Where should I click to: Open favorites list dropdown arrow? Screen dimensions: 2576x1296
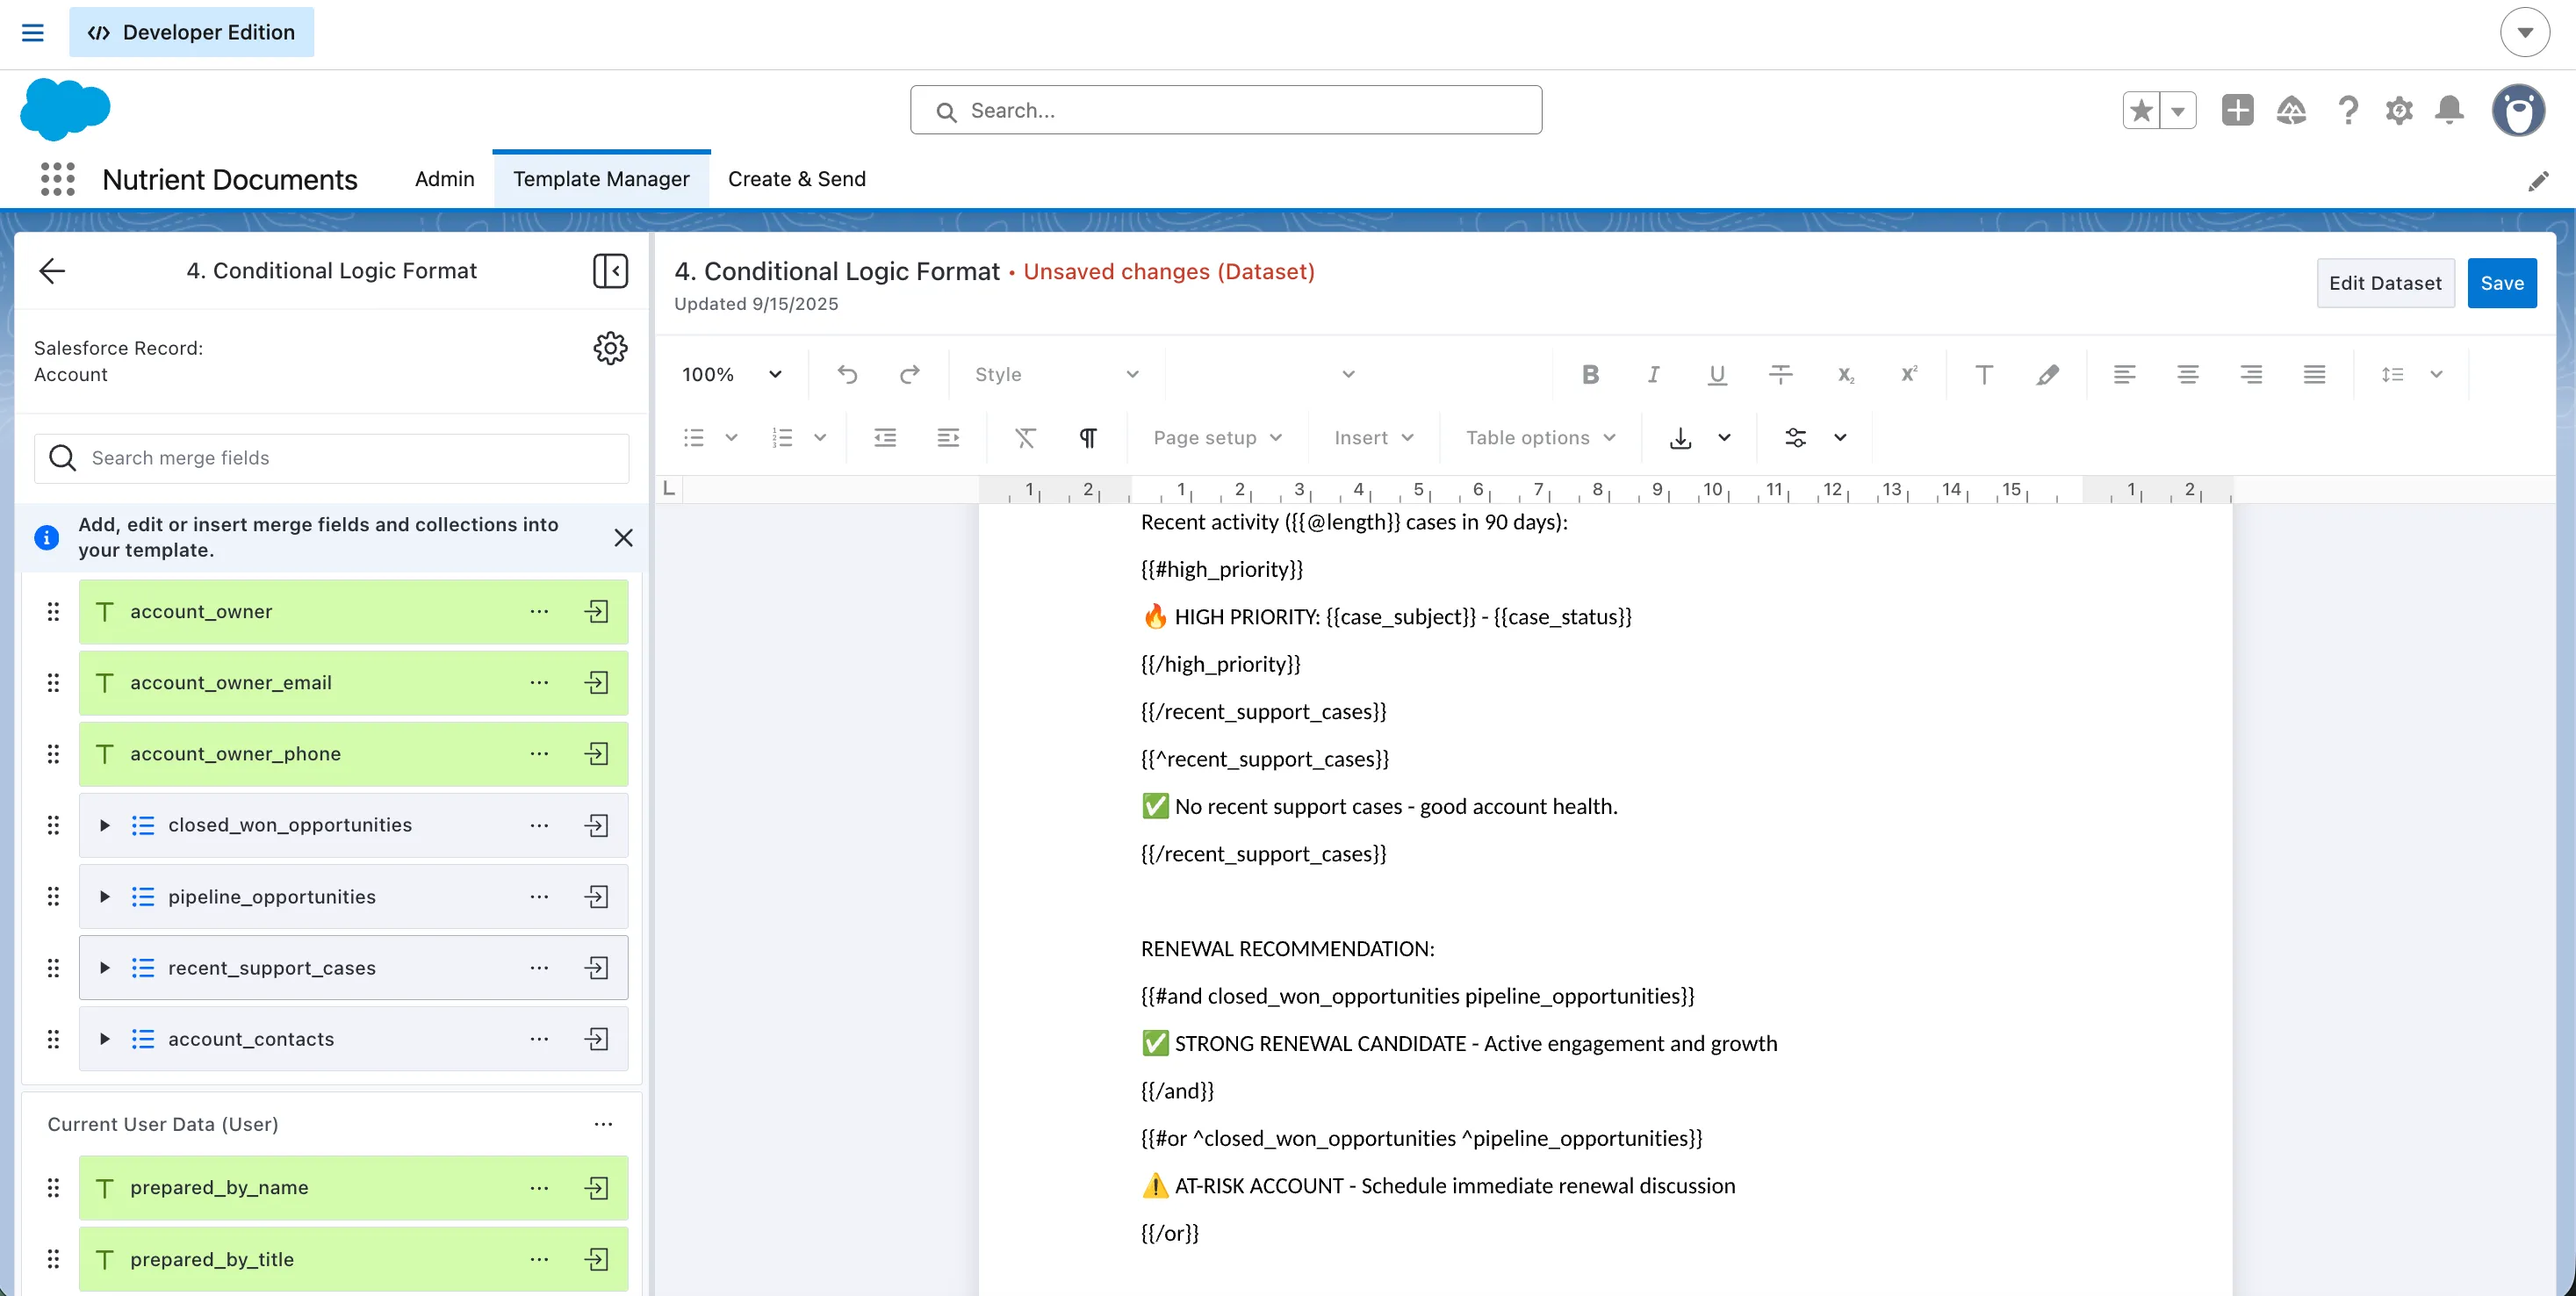[x=2178, y=110]
